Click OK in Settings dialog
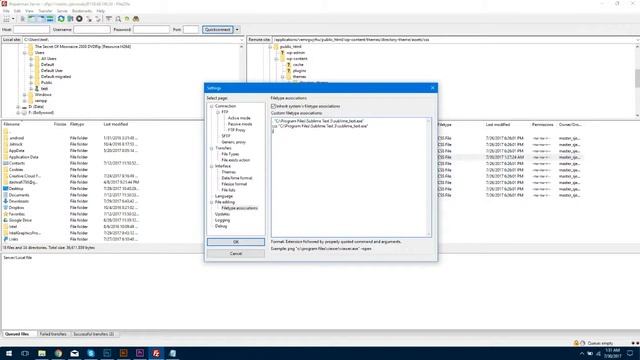 click(x=236, y=242)
